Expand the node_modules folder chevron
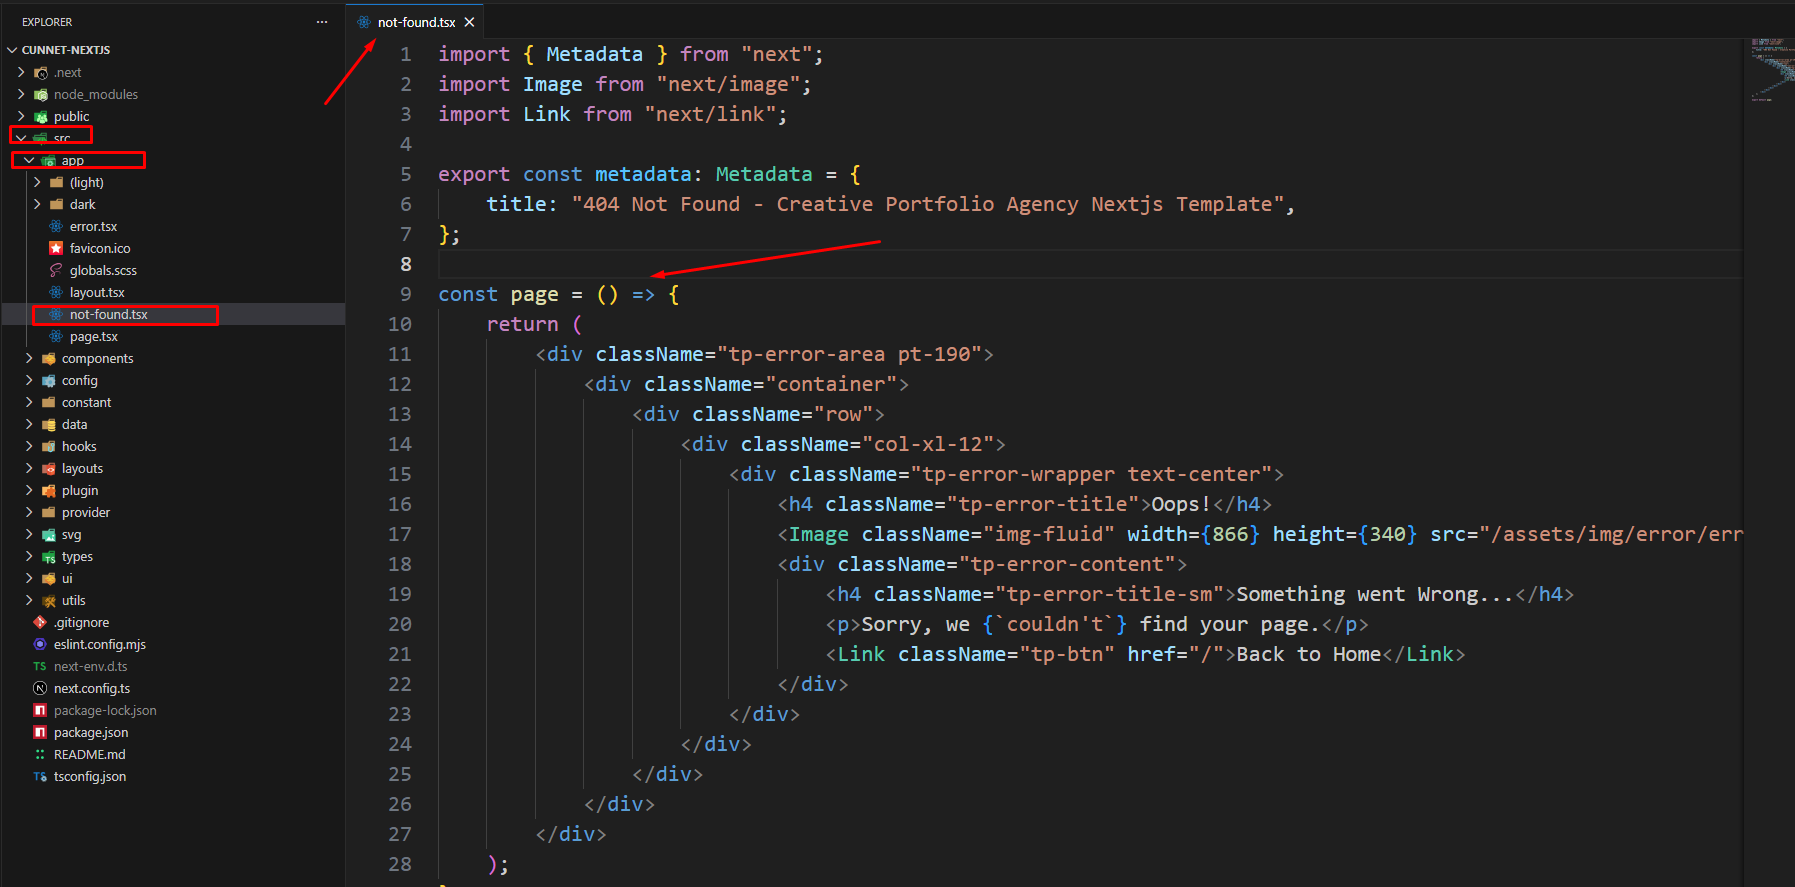The image size is (1795, 887). [21, 94]
